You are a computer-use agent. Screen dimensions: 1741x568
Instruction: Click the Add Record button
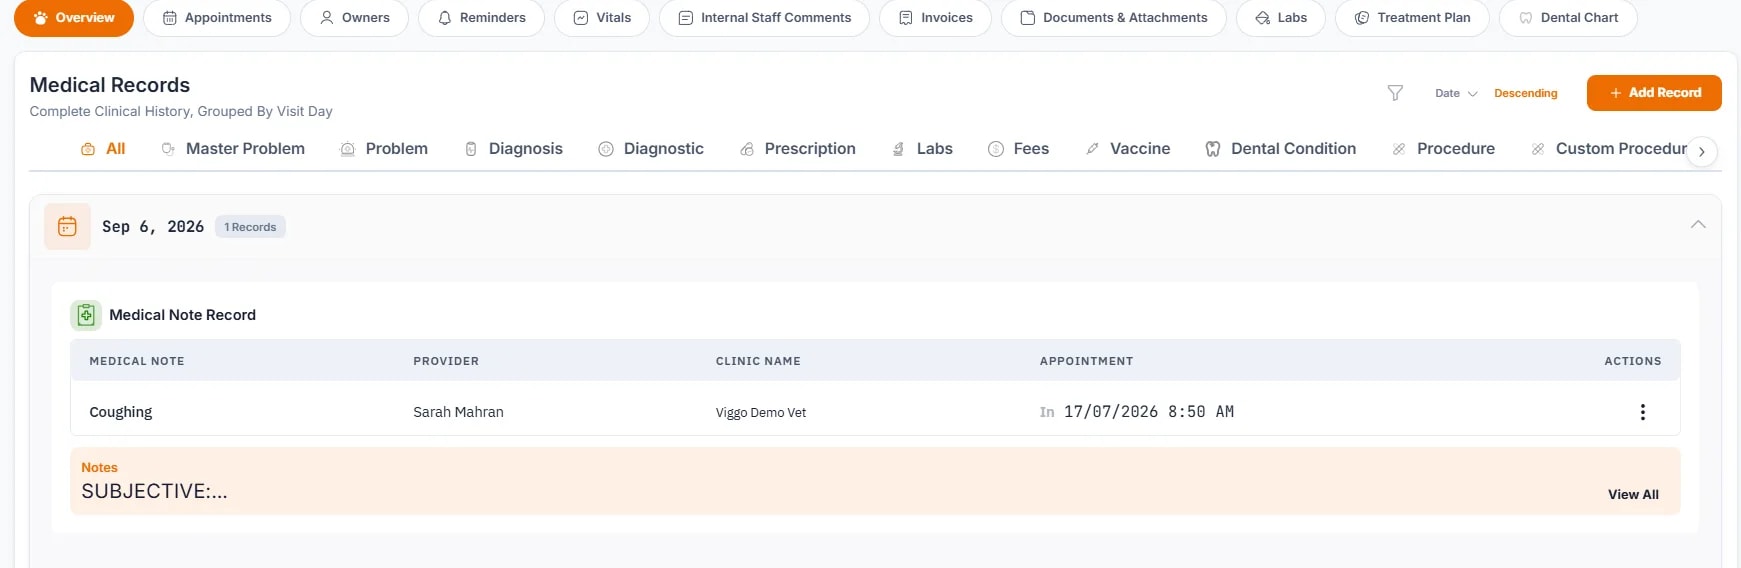pyautogui.click(x=1654, y=93)
